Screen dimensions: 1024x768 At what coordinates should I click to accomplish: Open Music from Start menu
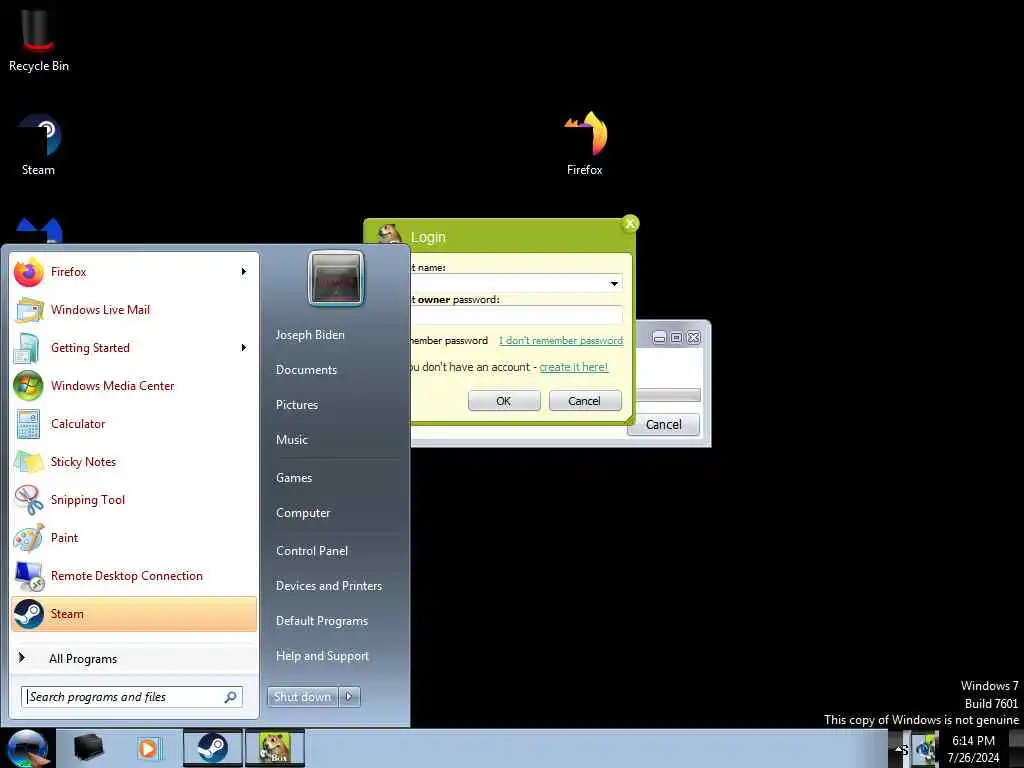tap(292, 440)
